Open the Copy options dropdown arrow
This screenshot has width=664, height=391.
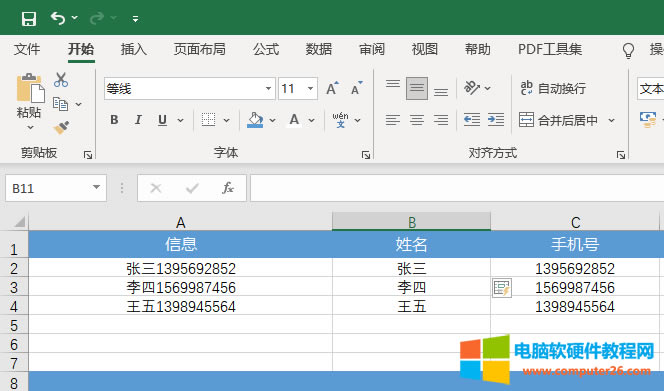pos(79,104)
